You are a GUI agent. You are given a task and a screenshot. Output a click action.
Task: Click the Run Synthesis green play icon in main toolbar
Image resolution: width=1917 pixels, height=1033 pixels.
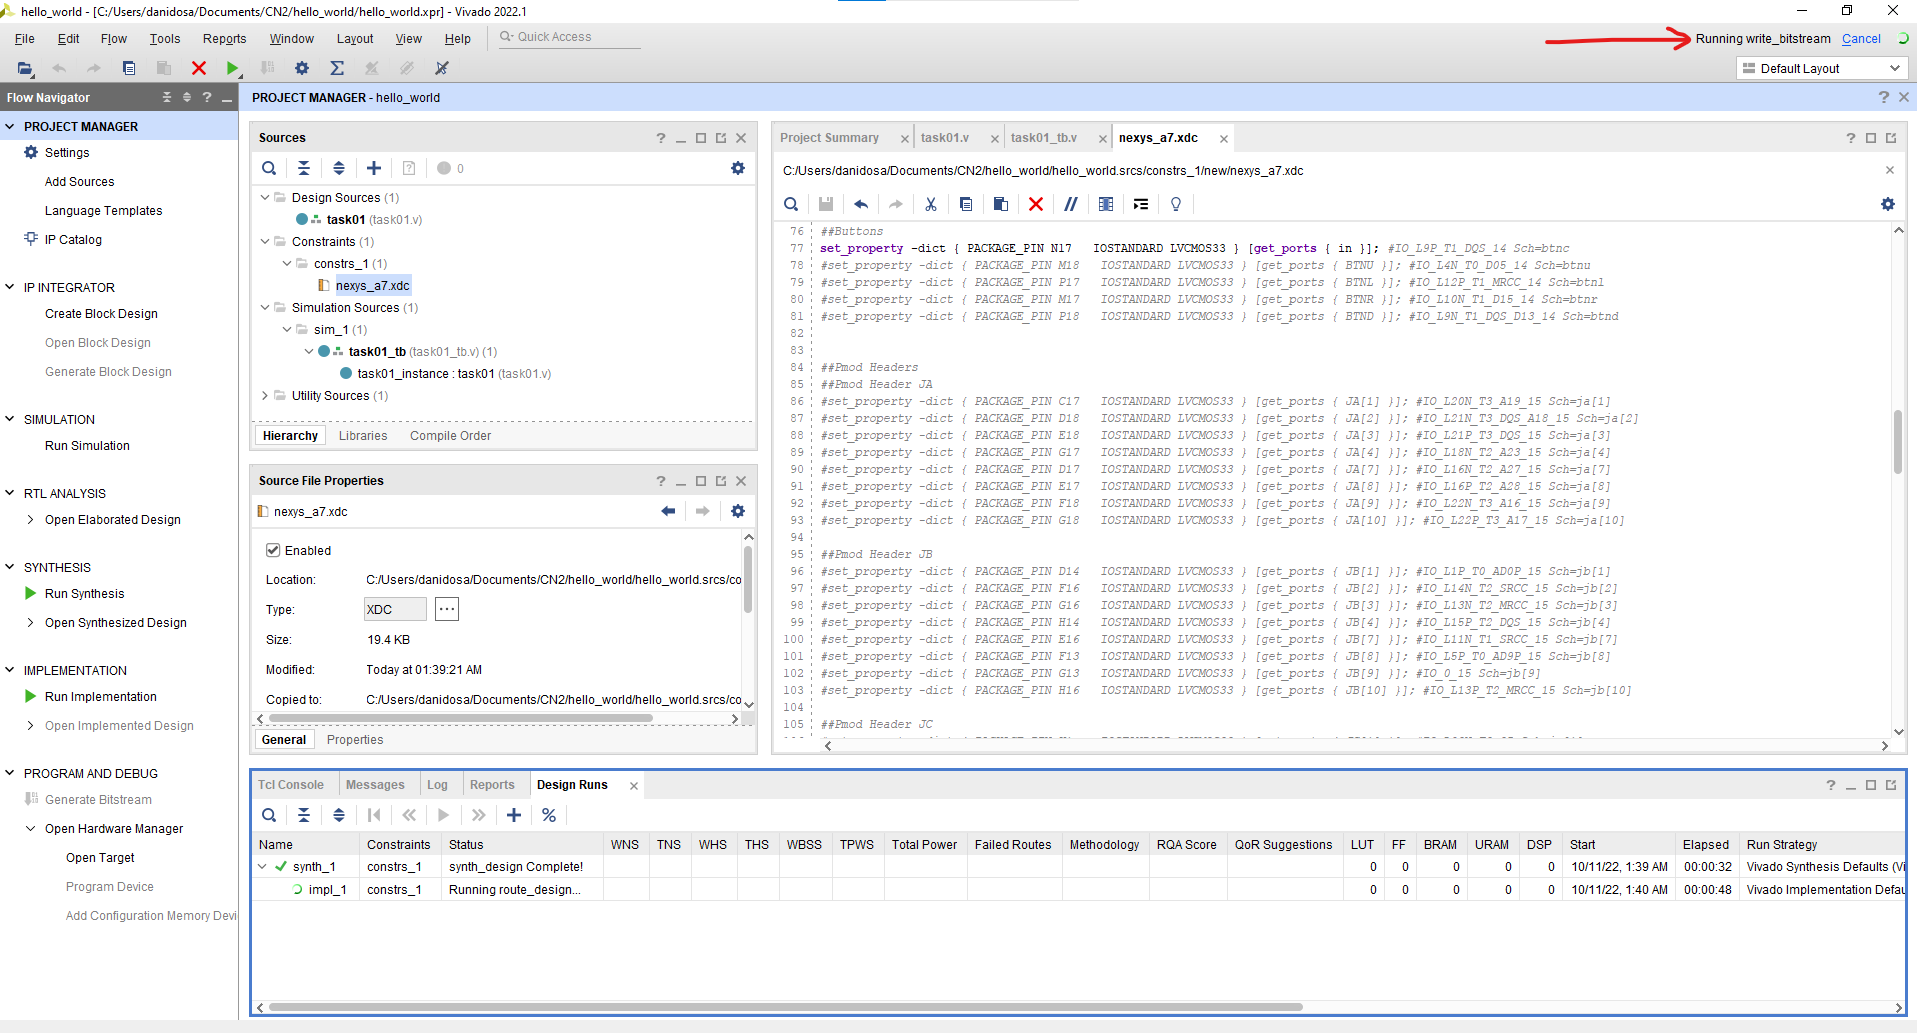(232, 68)
